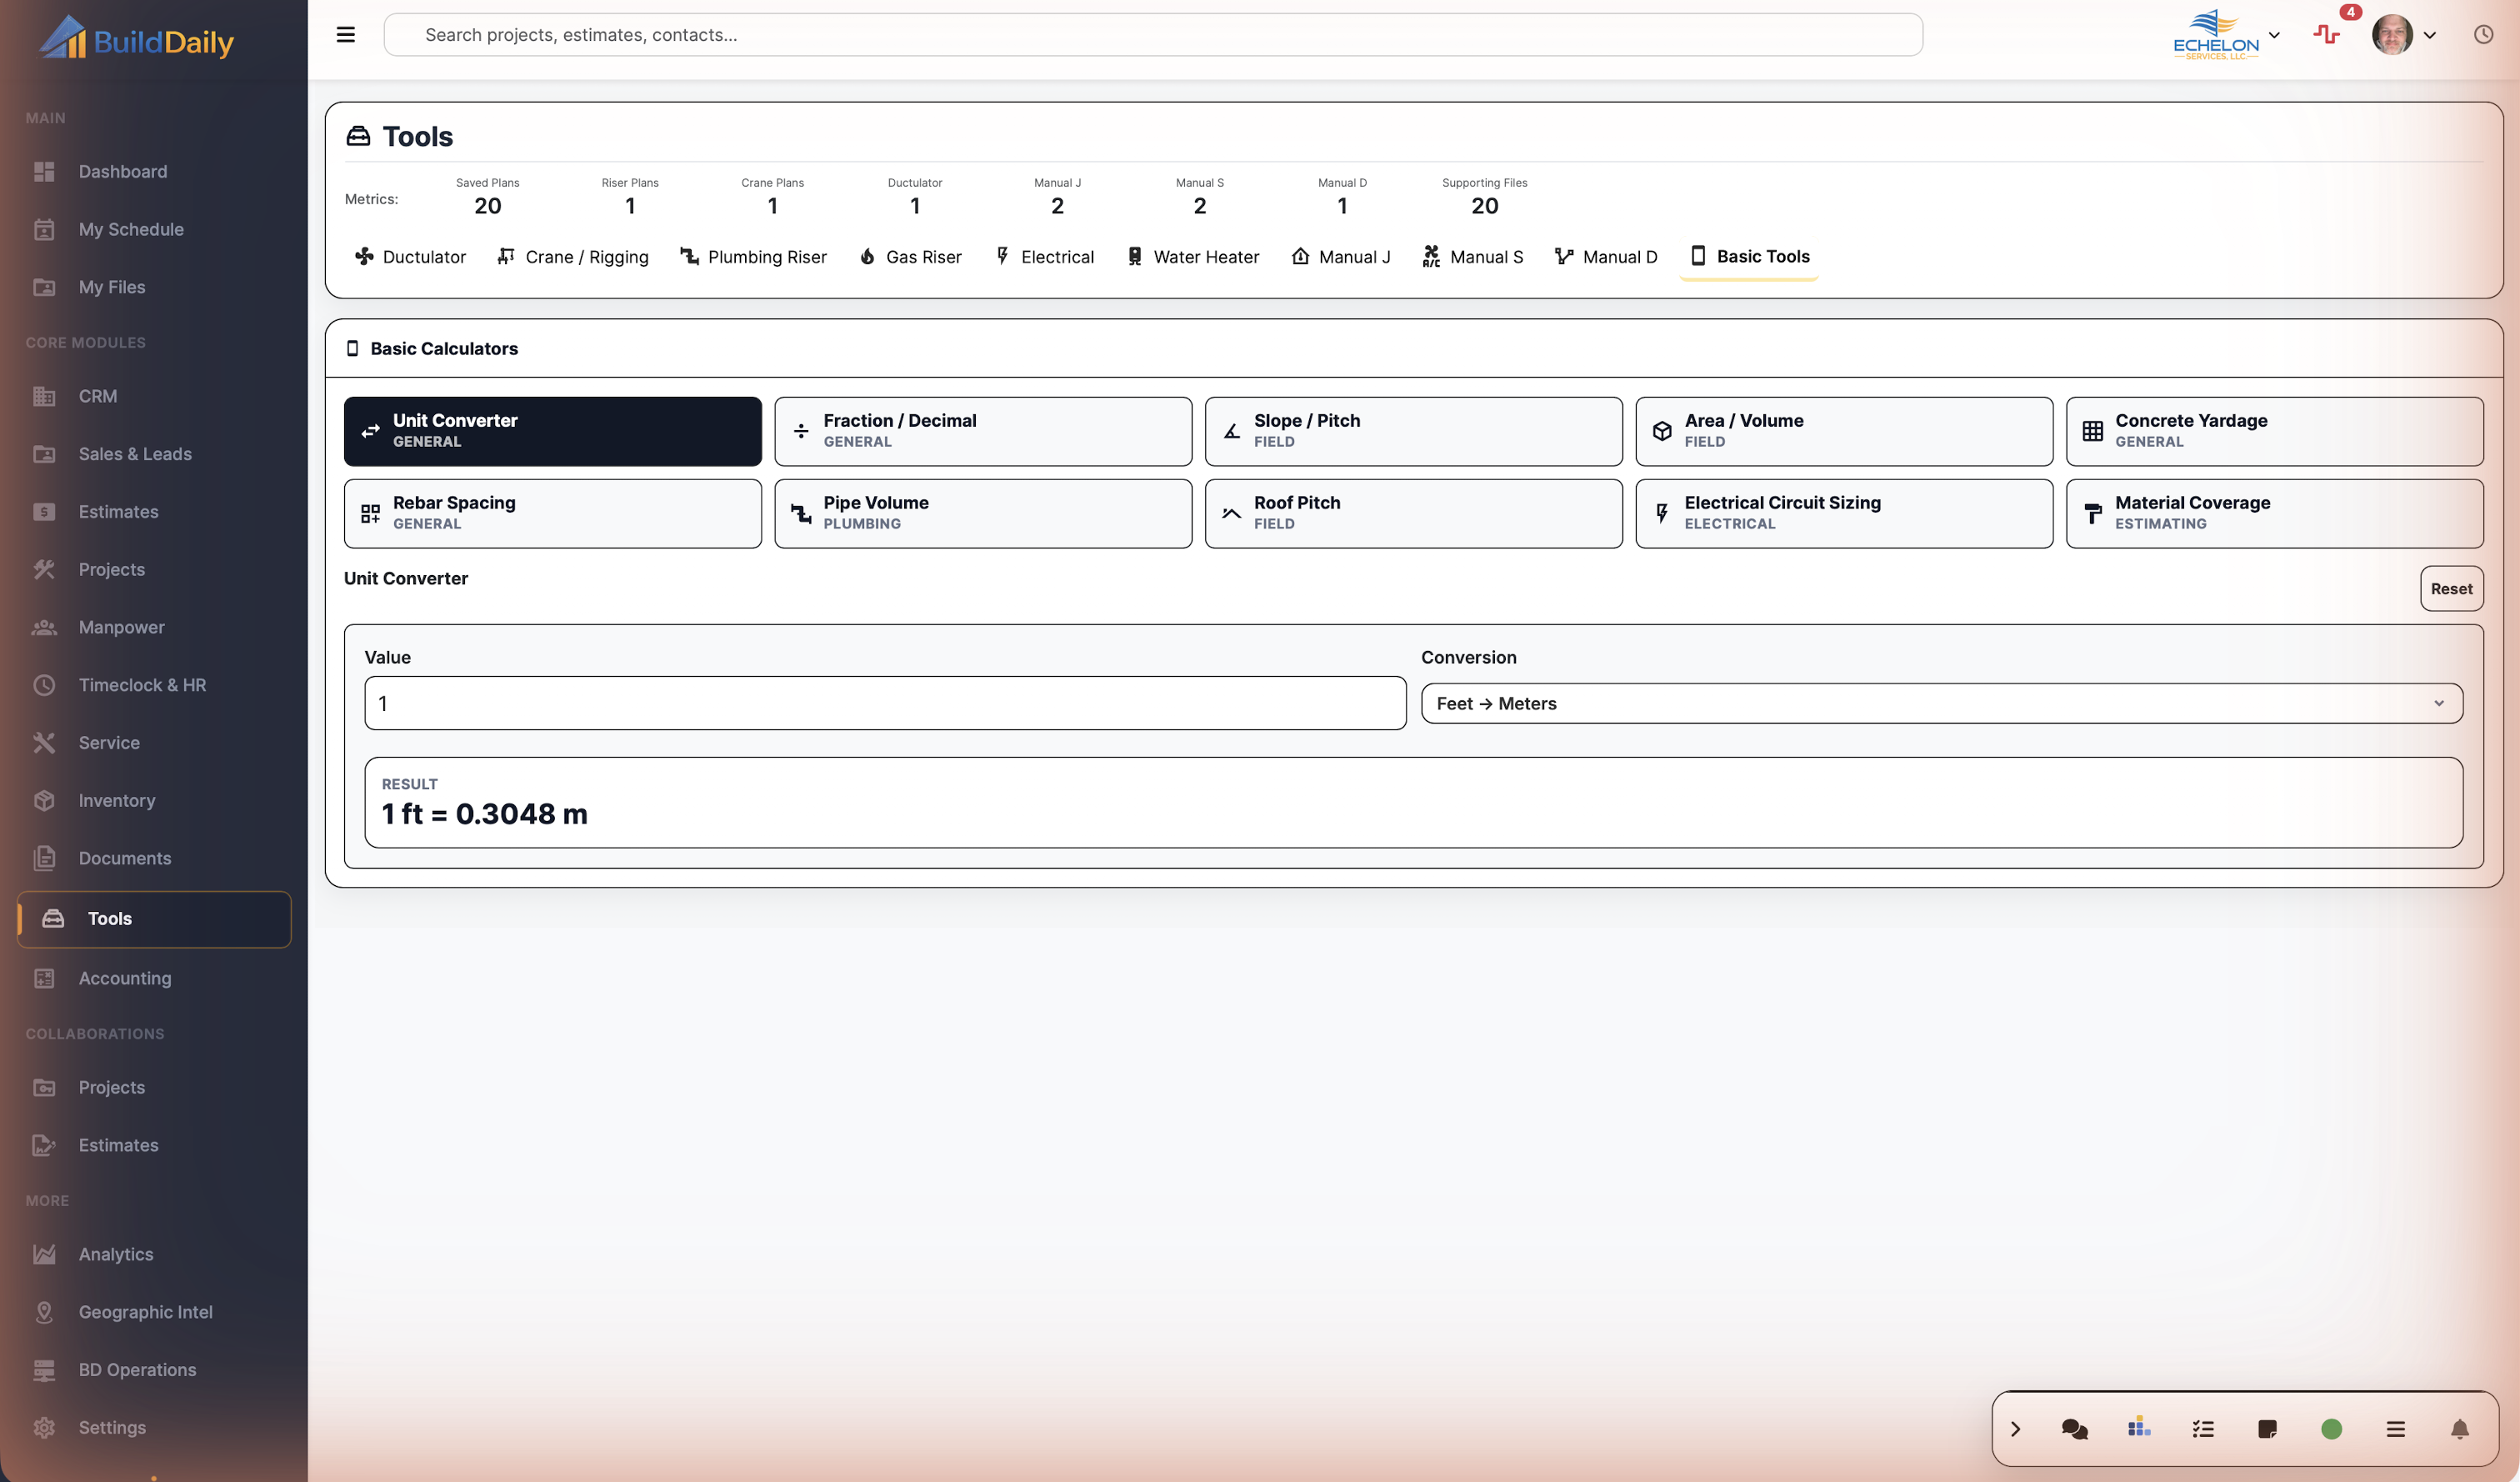
Task: Switch to the Ductulator tab
Action: click(x=410, y=256)
